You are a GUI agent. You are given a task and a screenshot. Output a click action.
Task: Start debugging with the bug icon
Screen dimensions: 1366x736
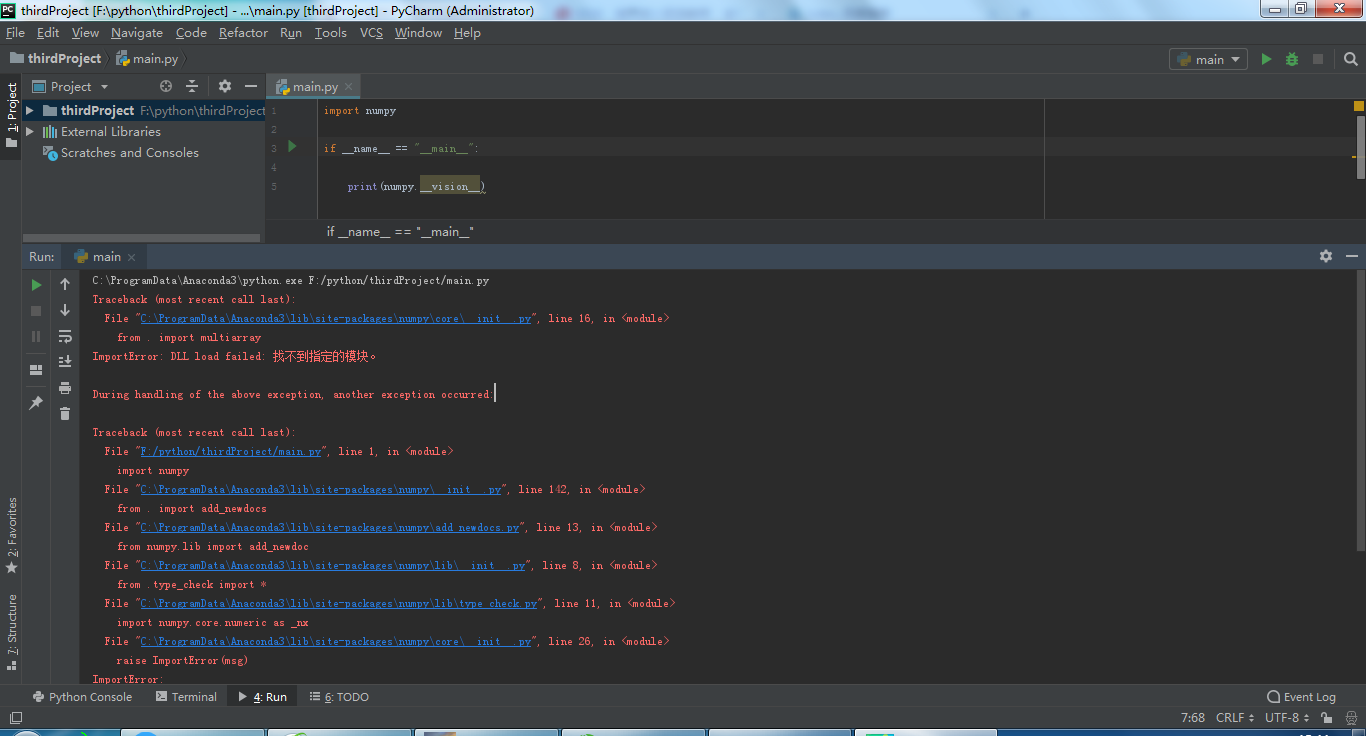click(1292, 59)
